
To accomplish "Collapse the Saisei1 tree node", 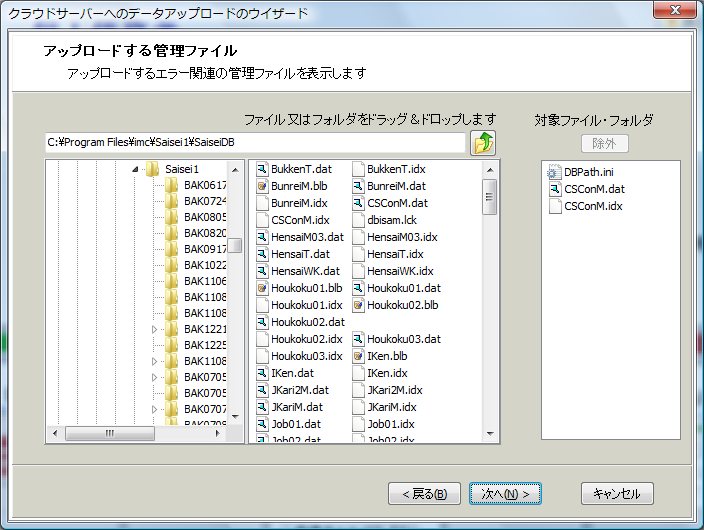I will click(x=134, y=169).
